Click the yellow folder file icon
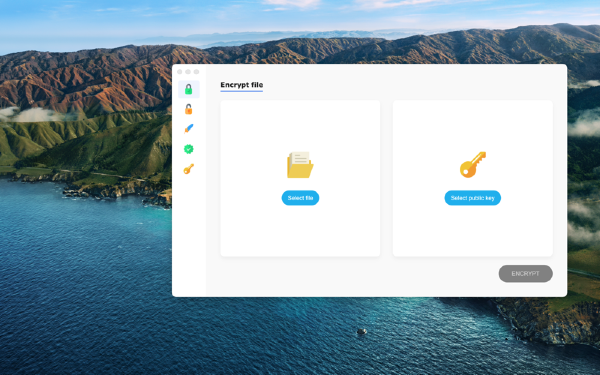Image resolution: width=600 pixels, height=375 pixels. (x=300, y=165)
